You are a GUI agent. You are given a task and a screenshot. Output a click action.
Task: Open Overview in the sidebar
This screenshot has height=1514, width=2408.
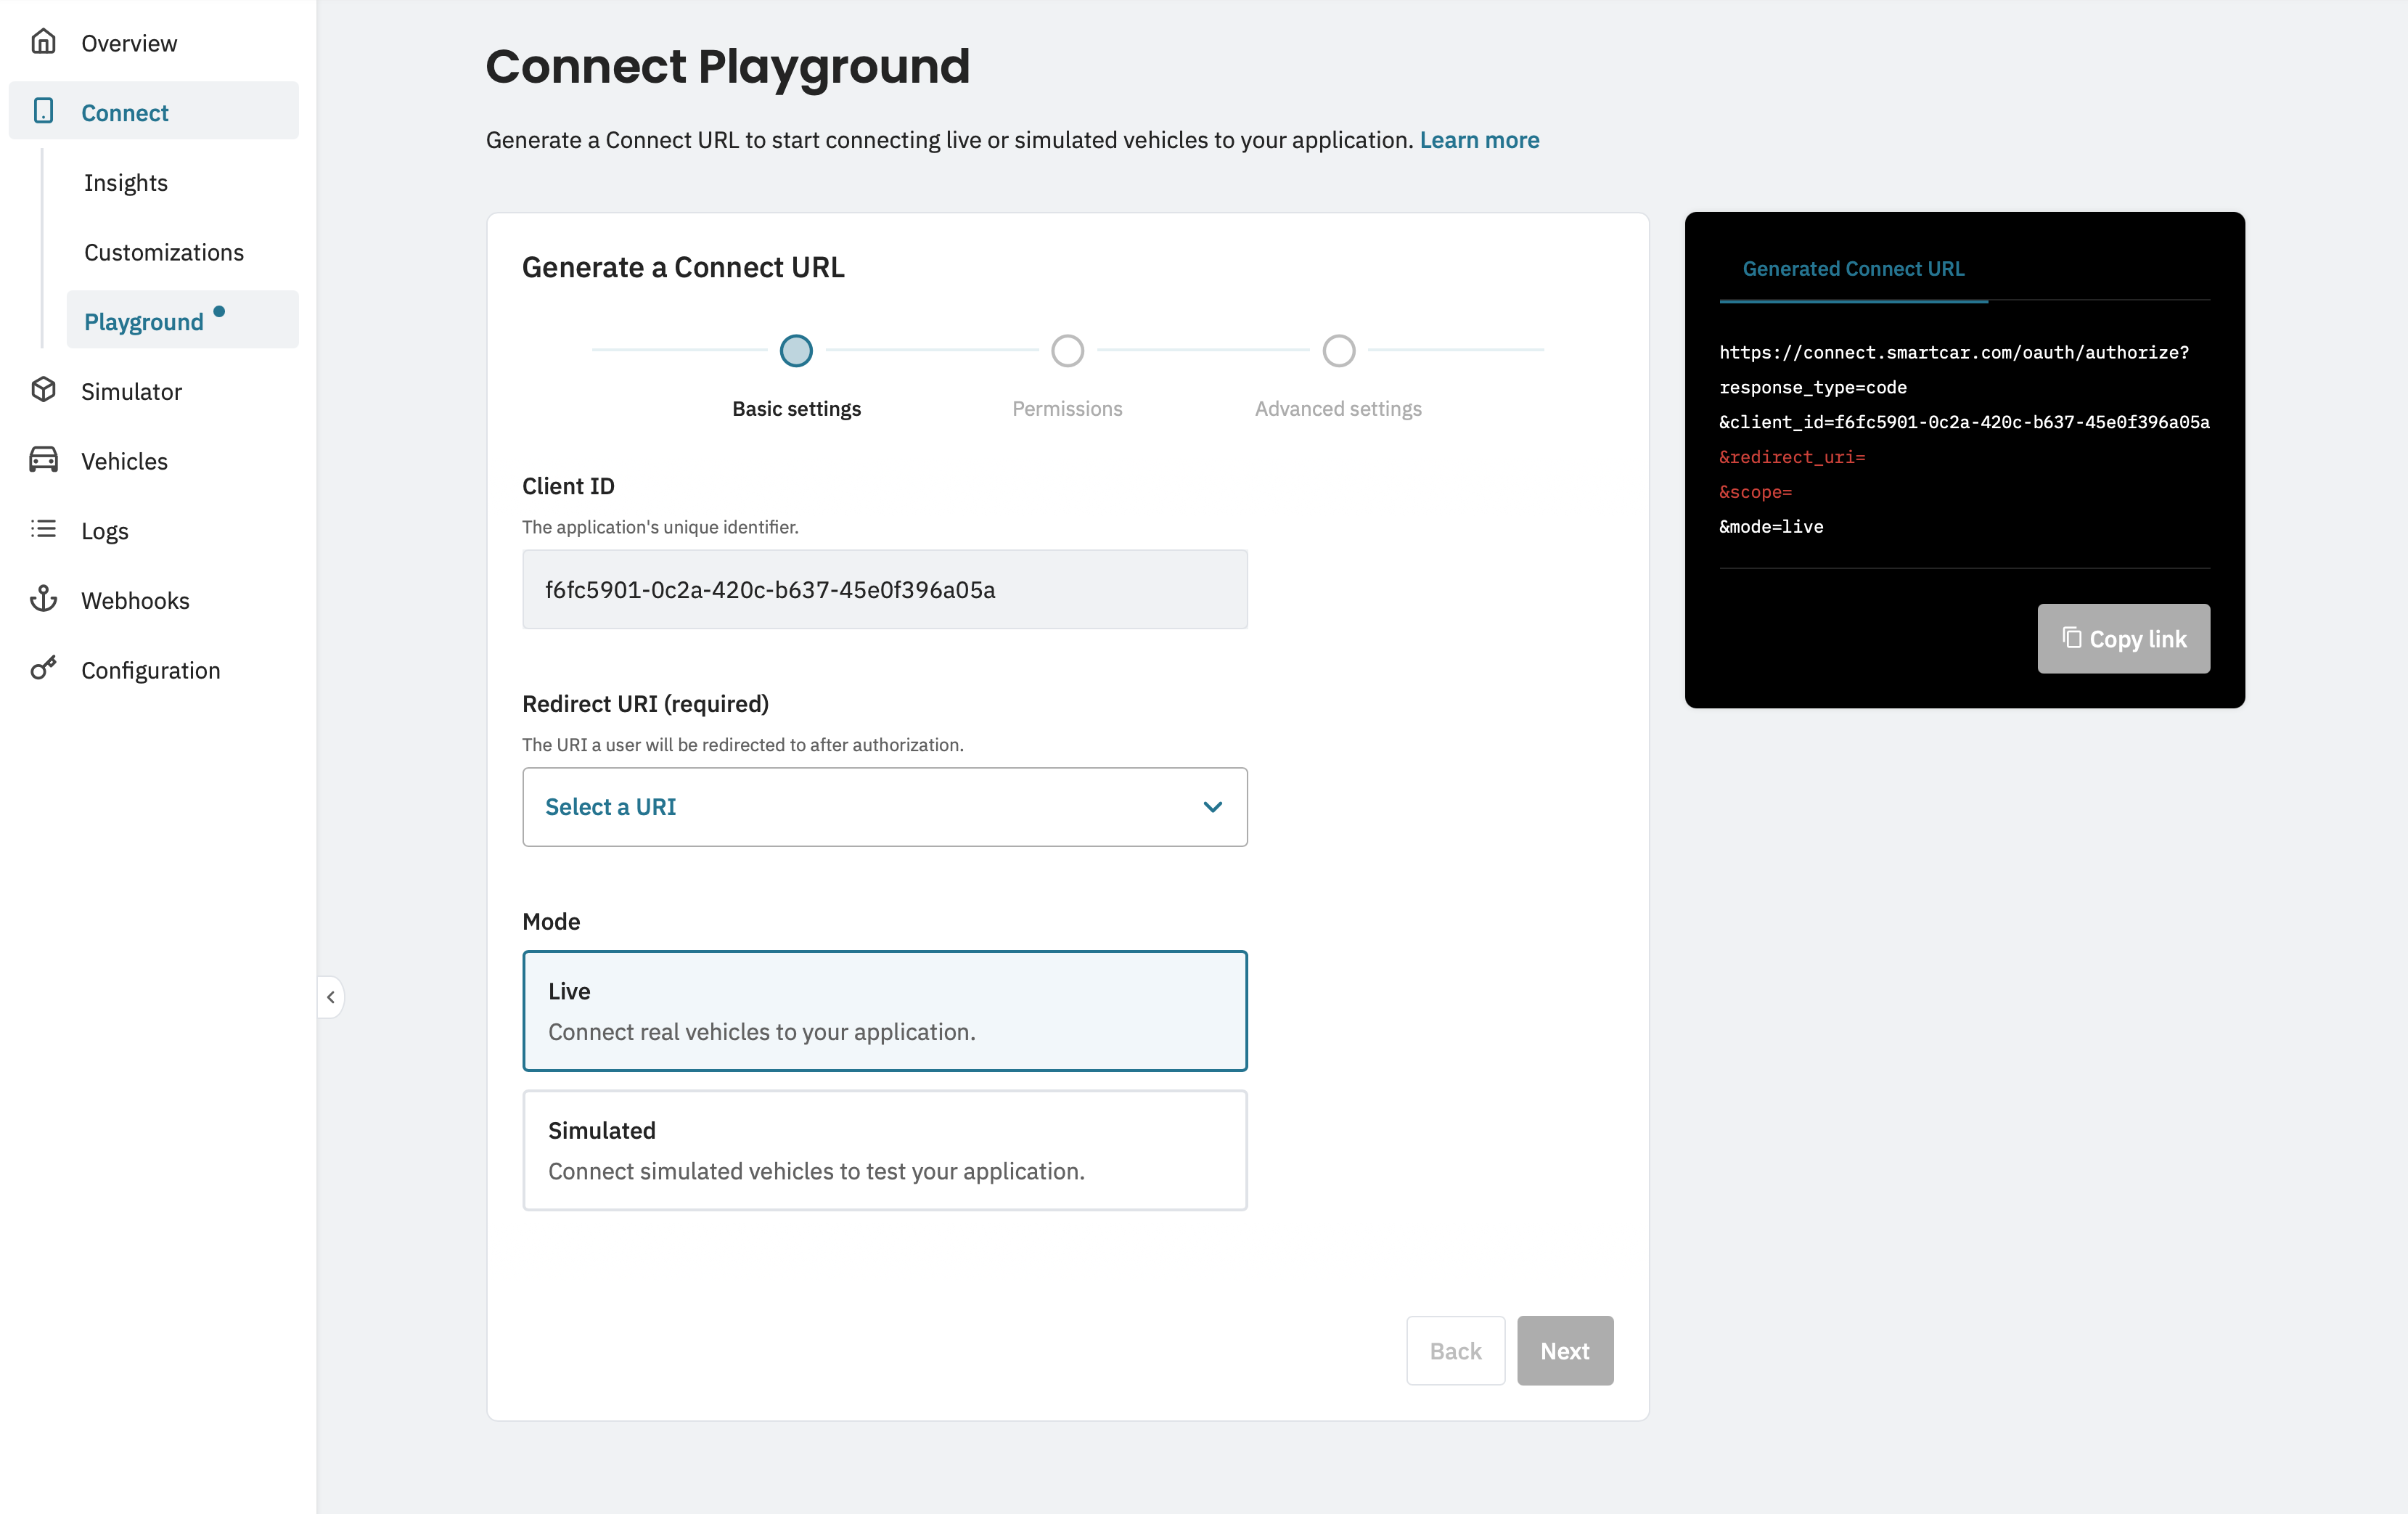coord(153,42)
